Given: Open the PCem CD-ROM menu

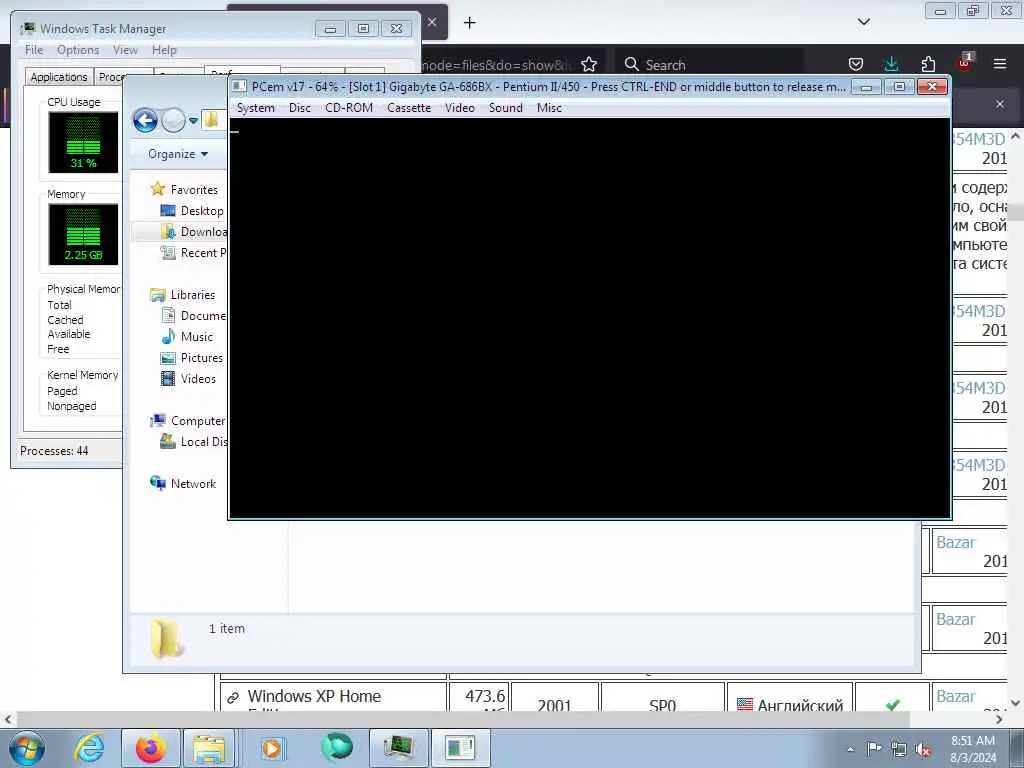Looking at the screenshot, I should coord(349,108).
